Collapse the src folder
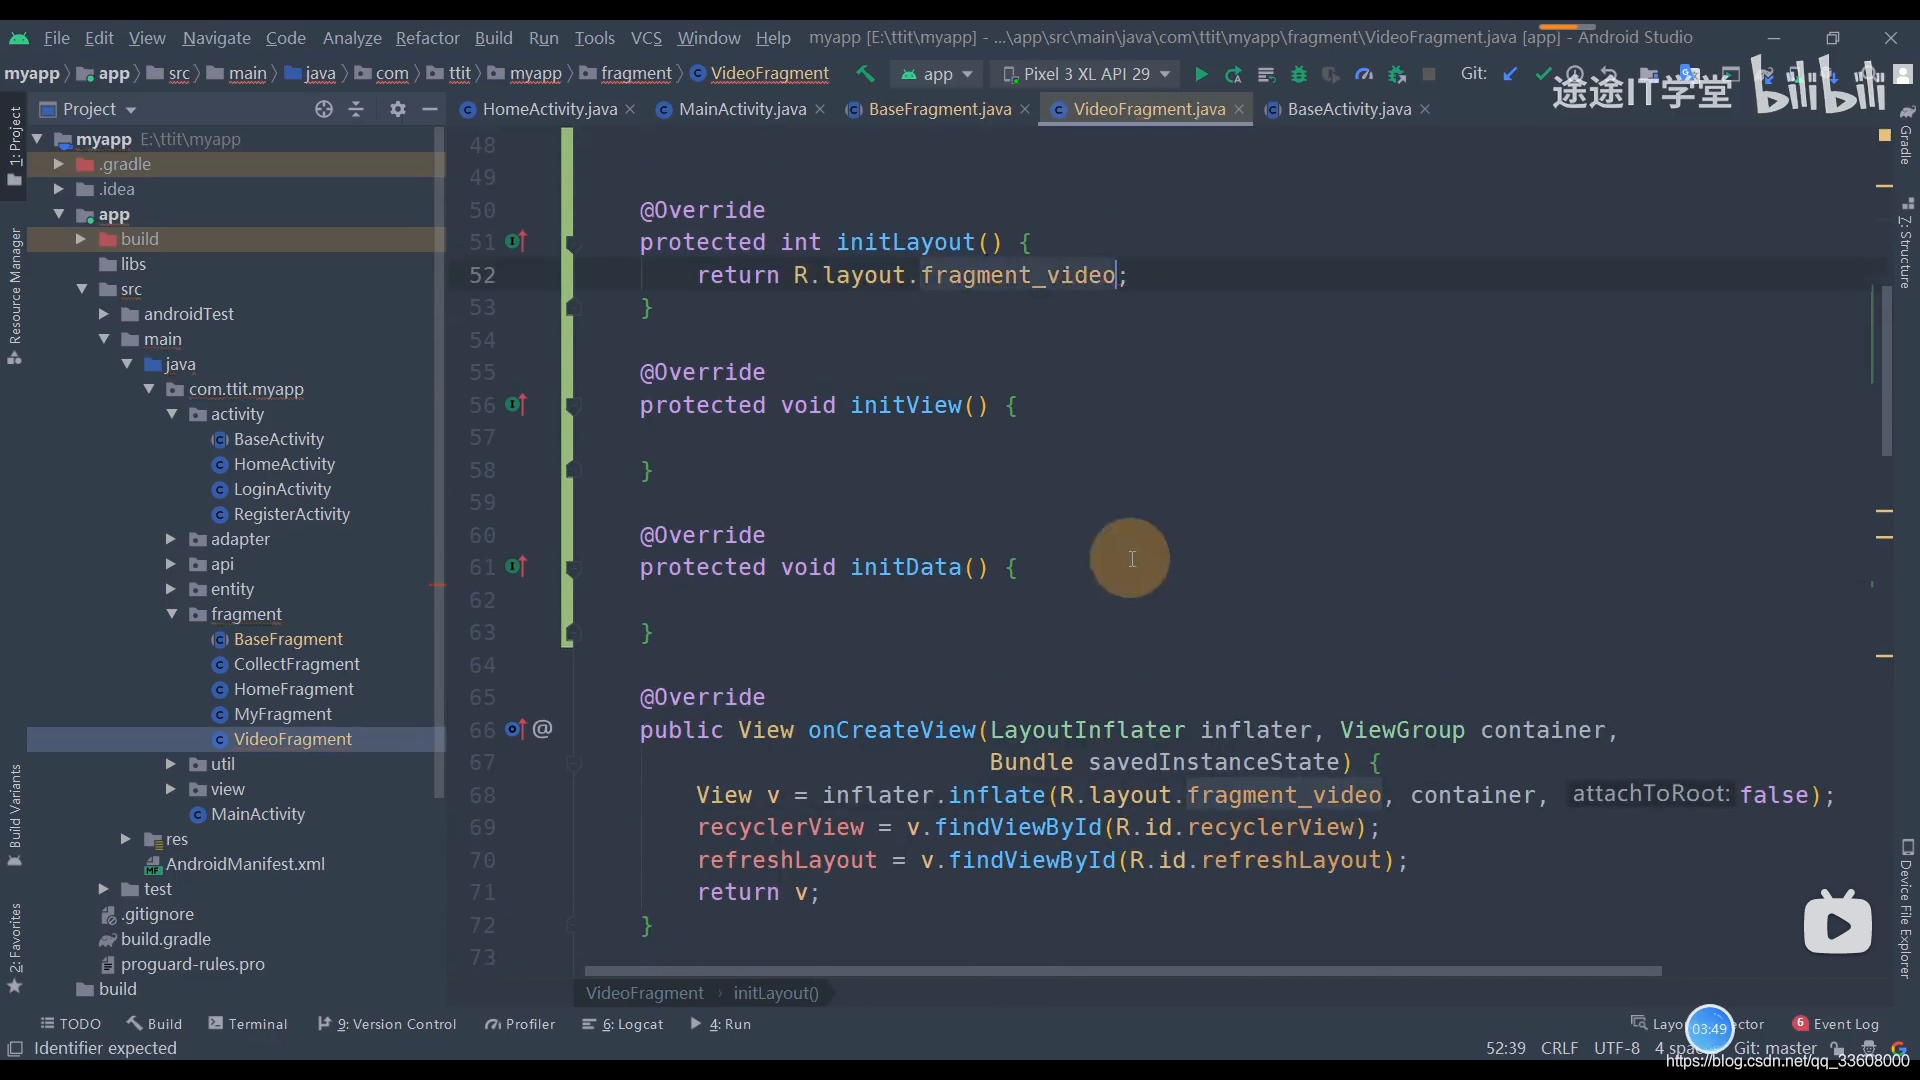1920x1080 pixels. 81,288
